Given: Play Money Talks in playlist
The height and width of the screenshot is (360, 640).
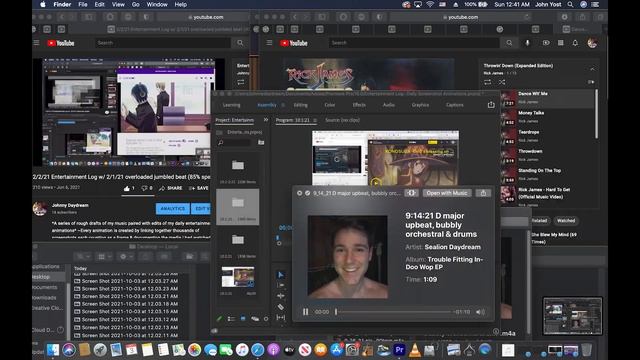Looking at the screenshot, I should (548, 117).
